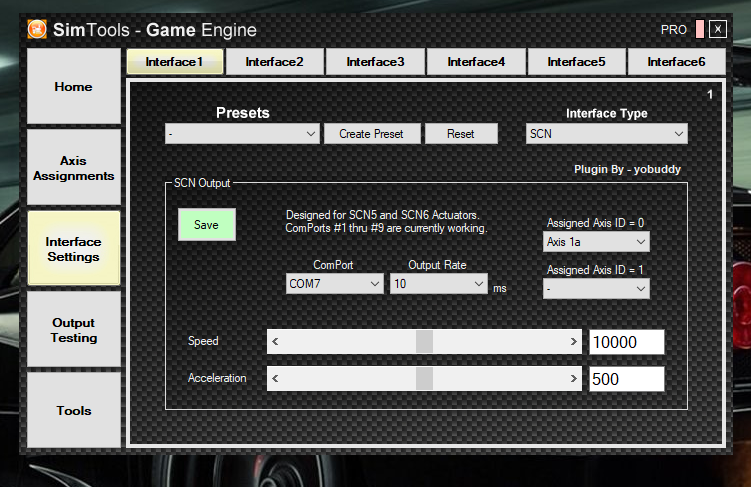751x487 pixels.
Task: Open Interface Settings section
Action: coord(74,249)
